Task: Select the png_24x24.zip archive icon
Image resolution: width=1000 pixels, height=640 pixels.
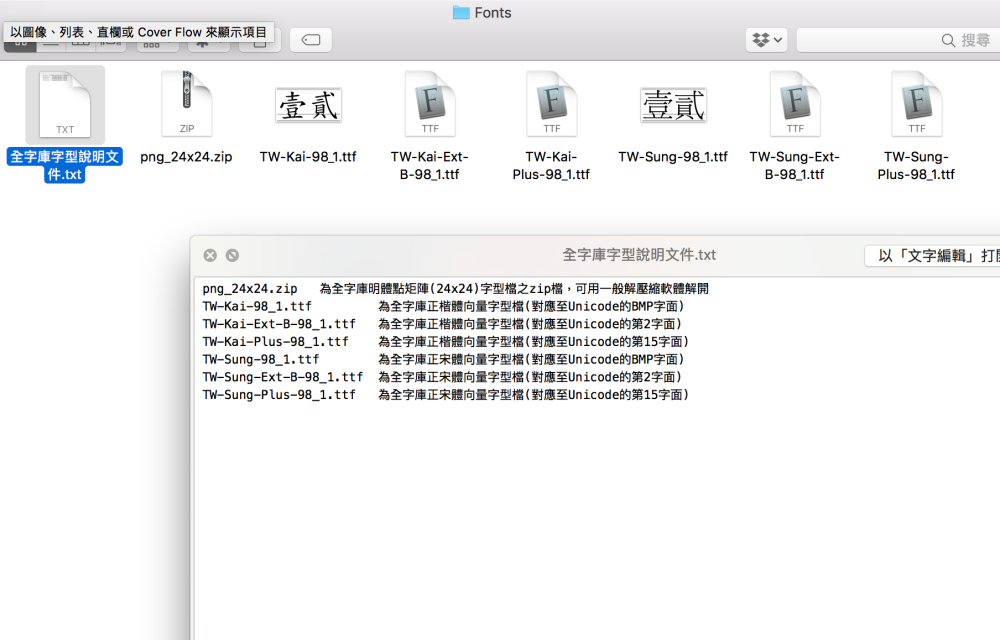Action: 187,104
